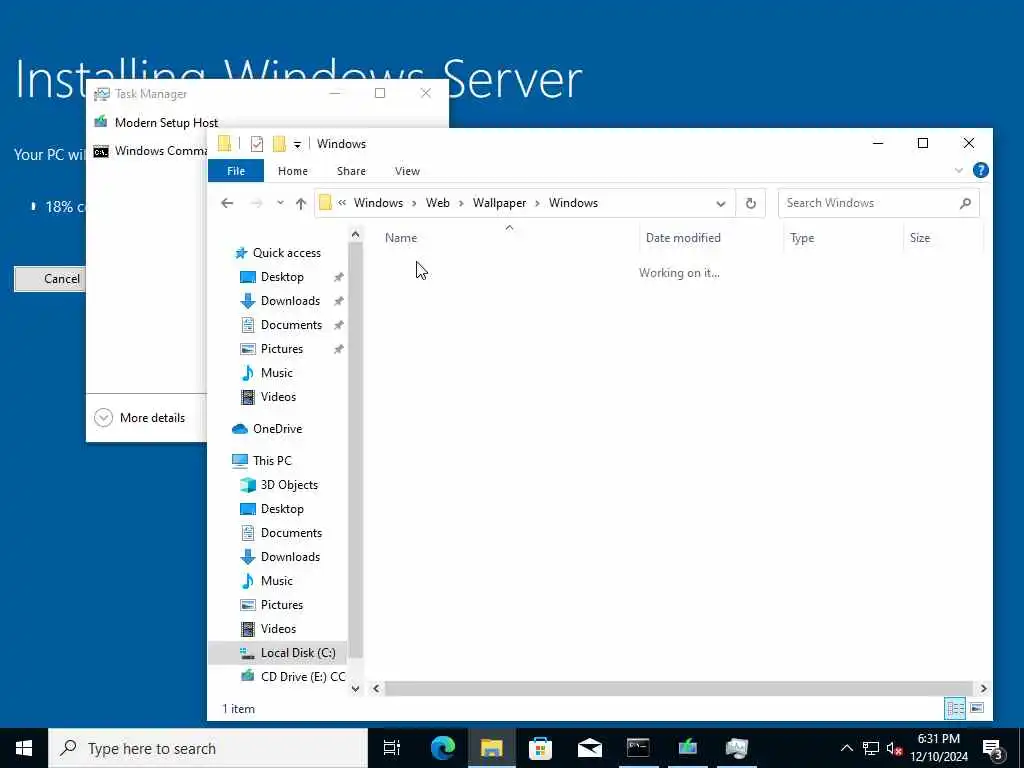
Task: Open the Share ribbon tab
Action: [351, 171]
